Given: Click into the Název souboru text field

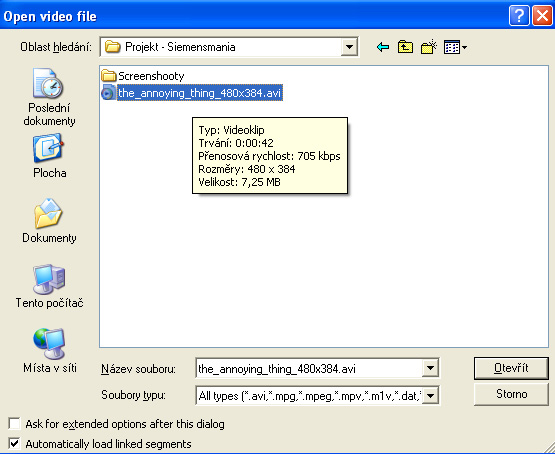Looking at the screenshot, I should pyautogui.click(x=309, y=368).
